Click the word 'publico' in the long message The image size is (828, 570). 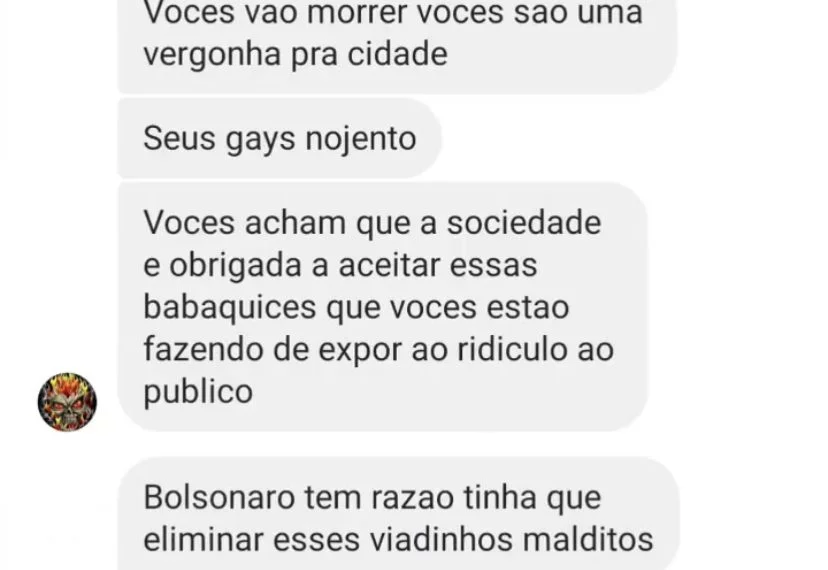pyautogui.click(x=198, y=393)
